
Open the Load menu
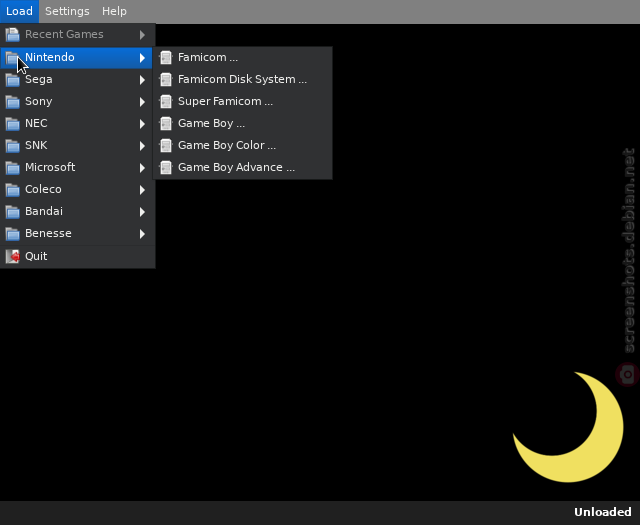point(19,11)
